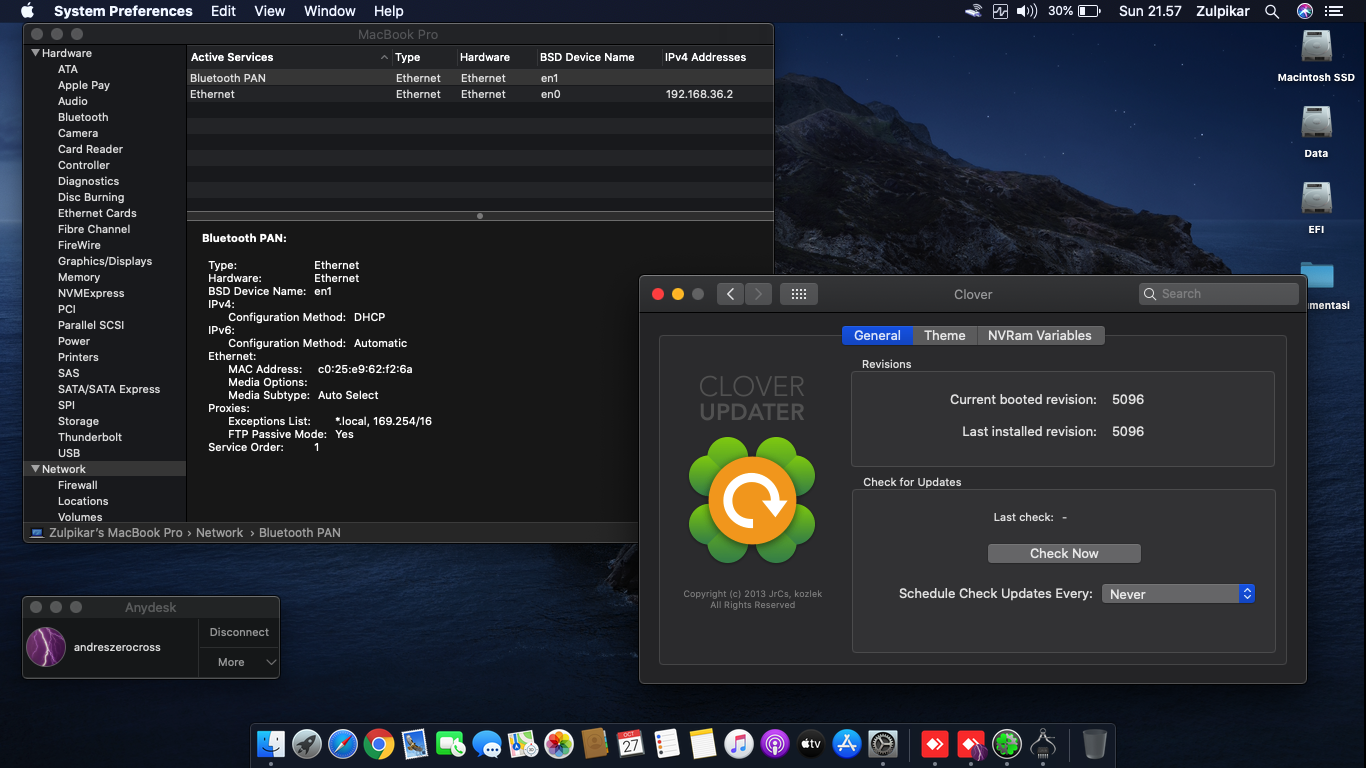The width and height of the screenshot is (1366, 768).
Task: Open the Schedule Check Updates dropdown
Action: click(x=1177, y=594)
